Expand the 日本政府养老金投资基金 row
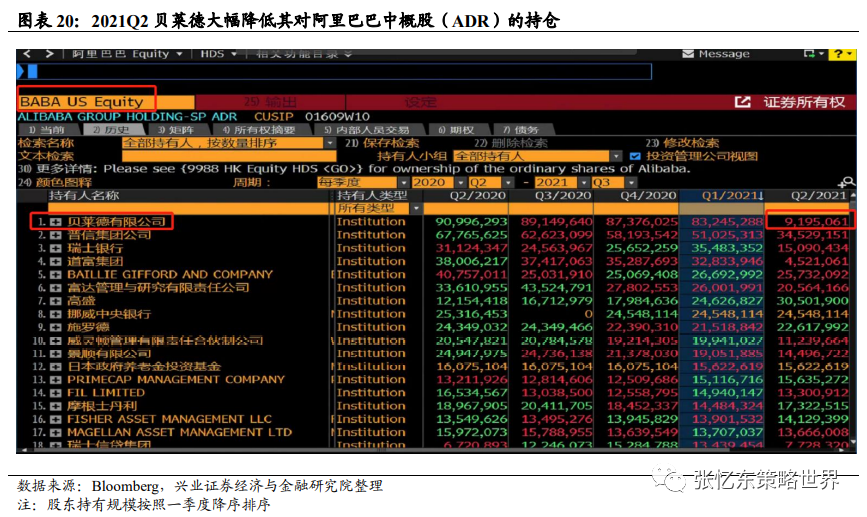This screenshot has width=867, height=517. [x=55, y=367]
